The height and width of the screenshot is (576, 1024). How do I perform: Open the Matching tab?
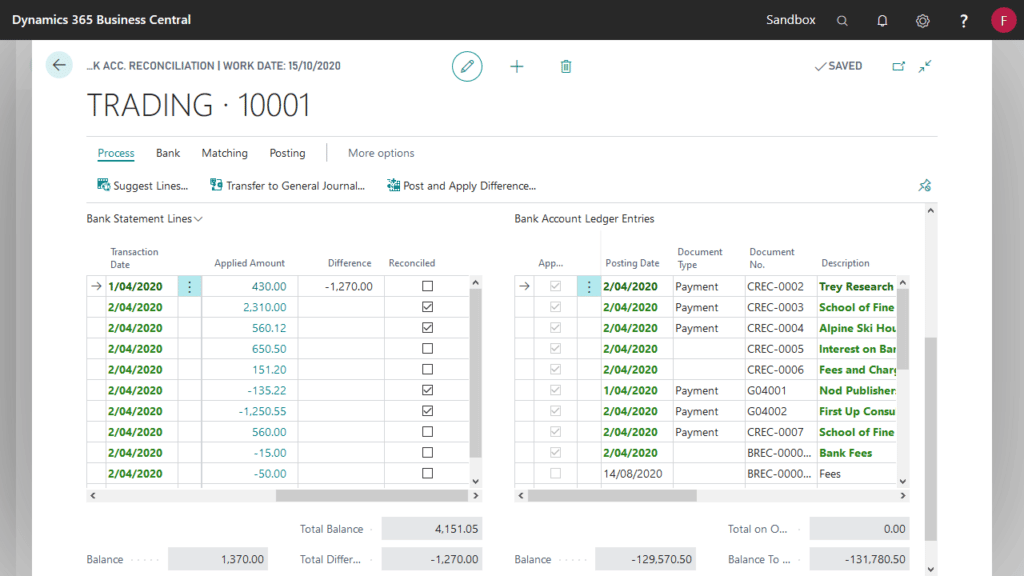224,153
